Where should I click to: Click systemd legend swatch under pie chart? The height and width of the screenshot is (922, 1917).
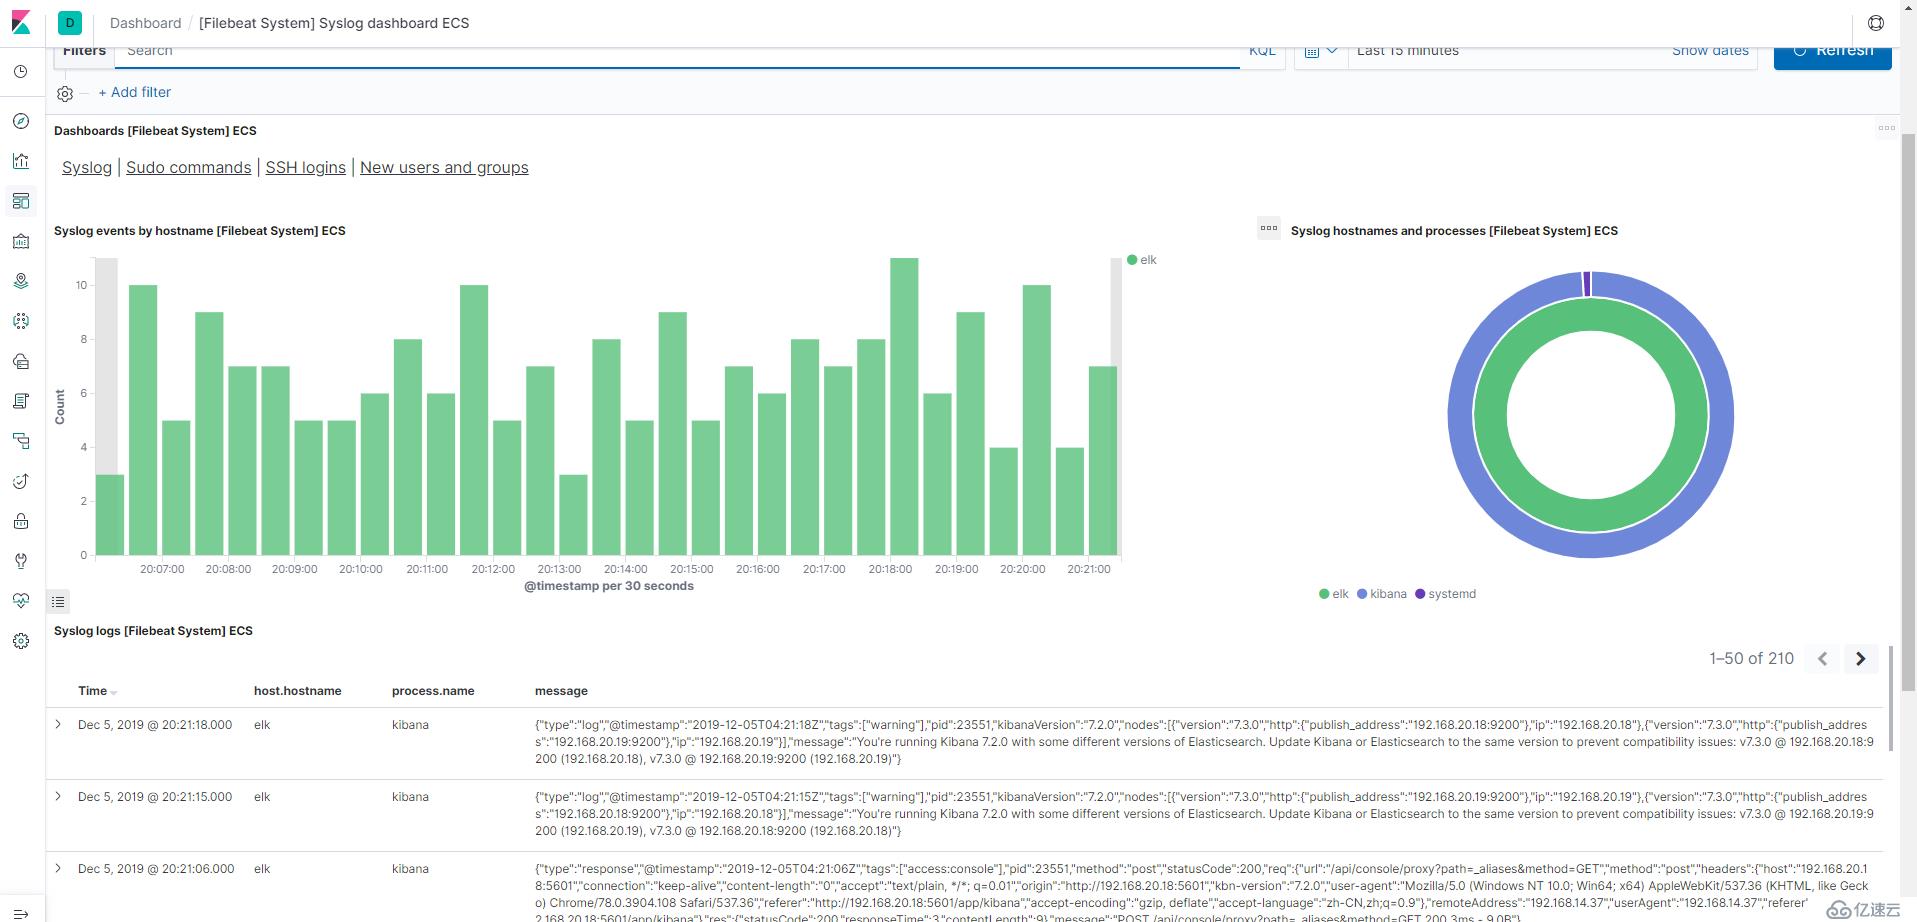(1420, 594)
